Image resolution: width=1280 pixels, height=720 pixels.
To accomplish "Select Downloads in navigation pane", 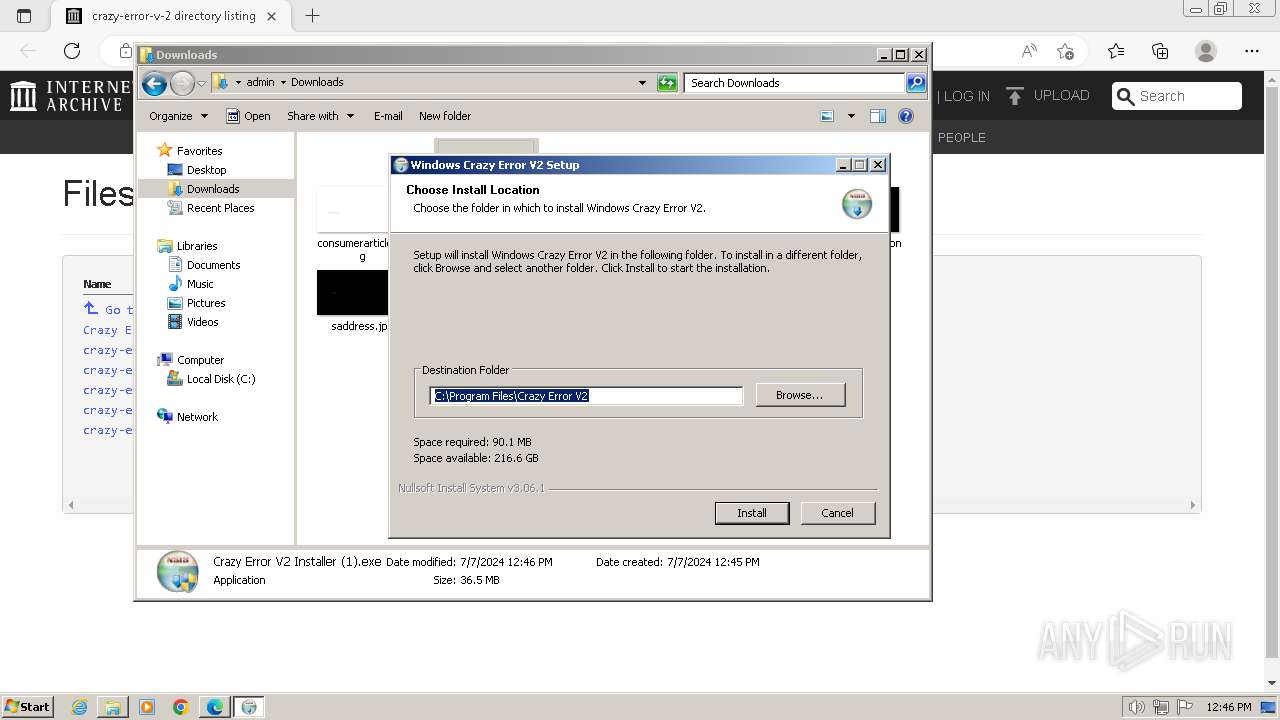I will (x=213, y=189).
